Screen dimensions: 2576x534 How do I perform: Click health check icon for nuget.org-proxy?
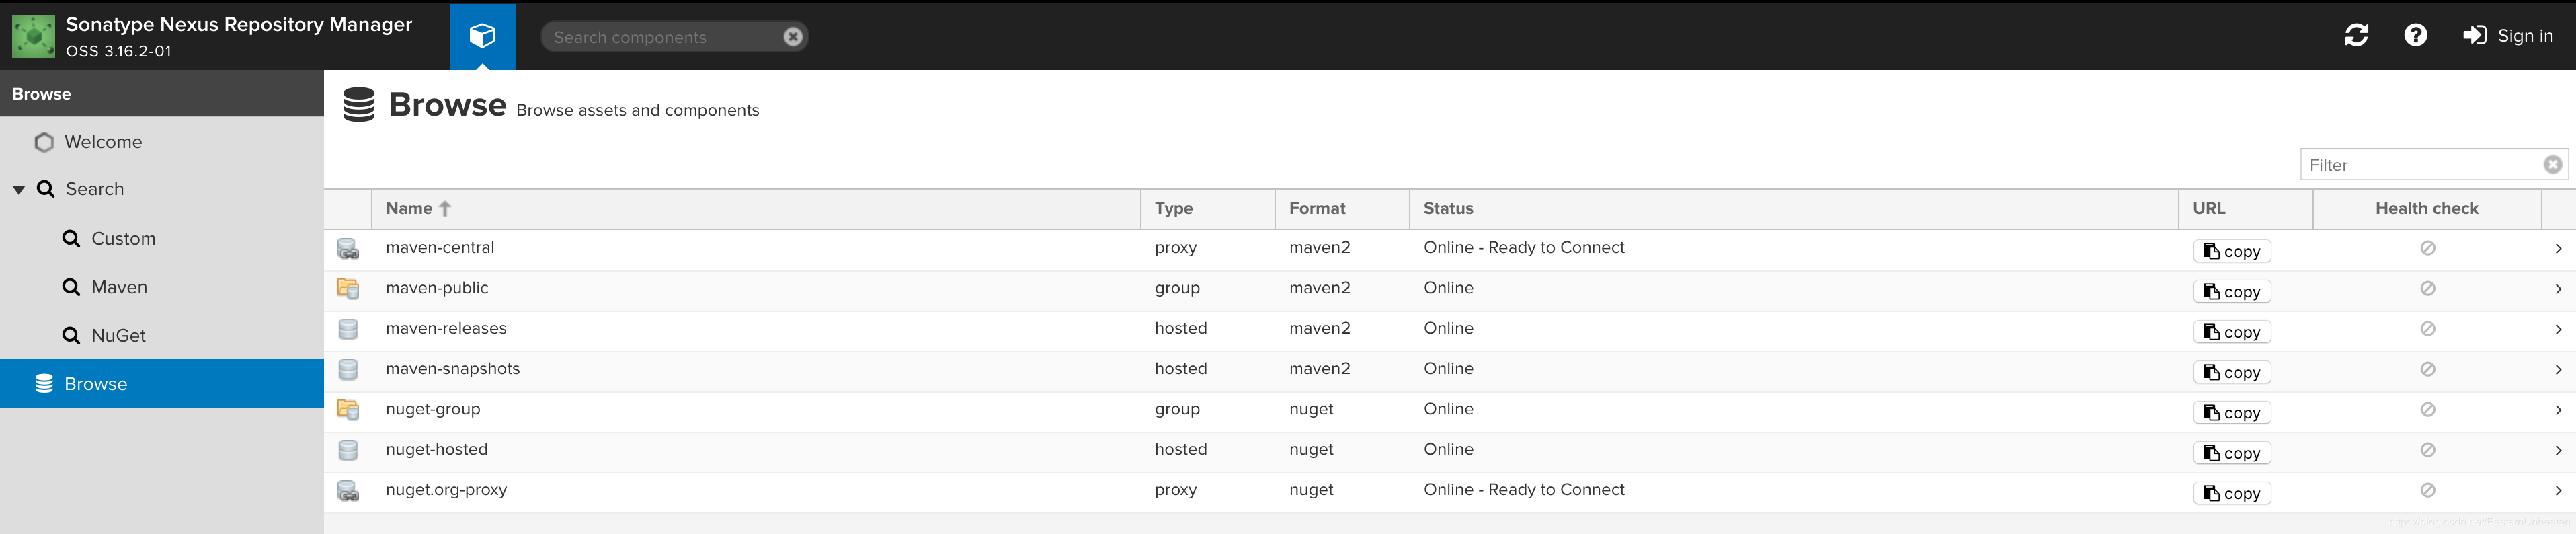[2427, 490]
